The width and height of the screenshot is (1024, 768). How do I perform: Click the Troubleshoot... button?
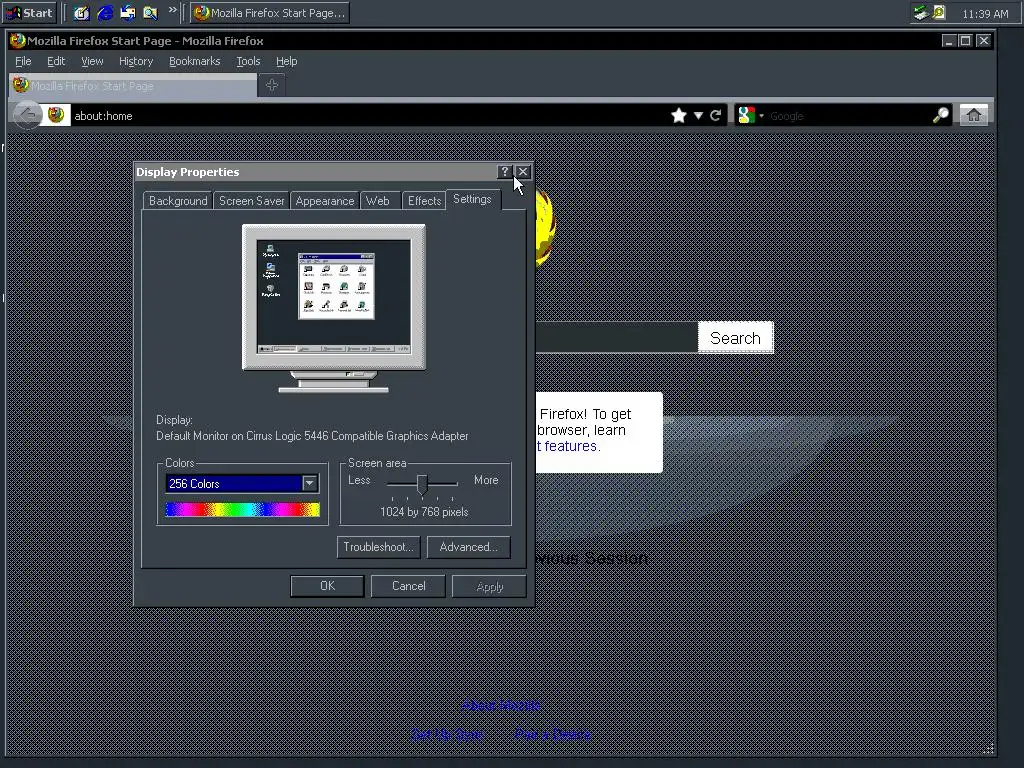(x=378, y=547)
